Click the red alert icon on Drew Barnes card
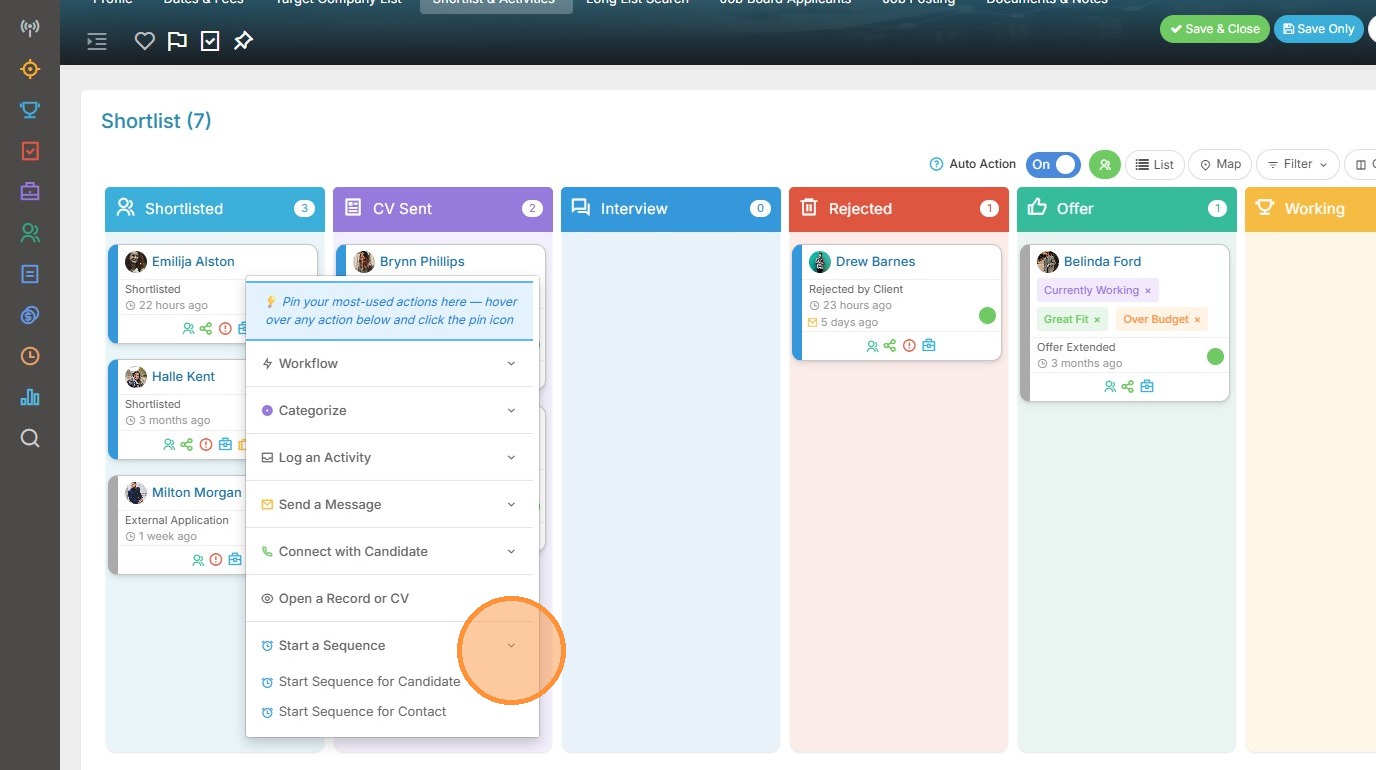Viewport: 1376px width, 770px height. tap(909, 346)
